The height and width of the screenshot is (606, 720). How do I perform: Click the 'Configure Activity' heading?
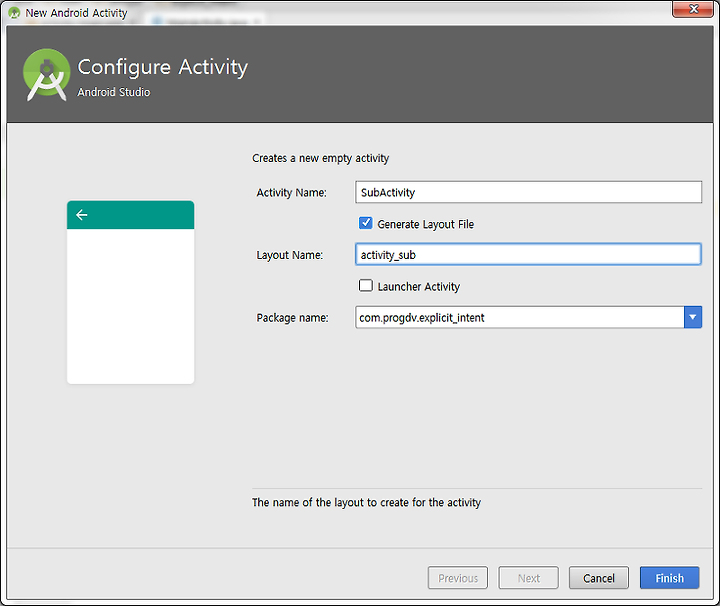click(x=163, y=67)
